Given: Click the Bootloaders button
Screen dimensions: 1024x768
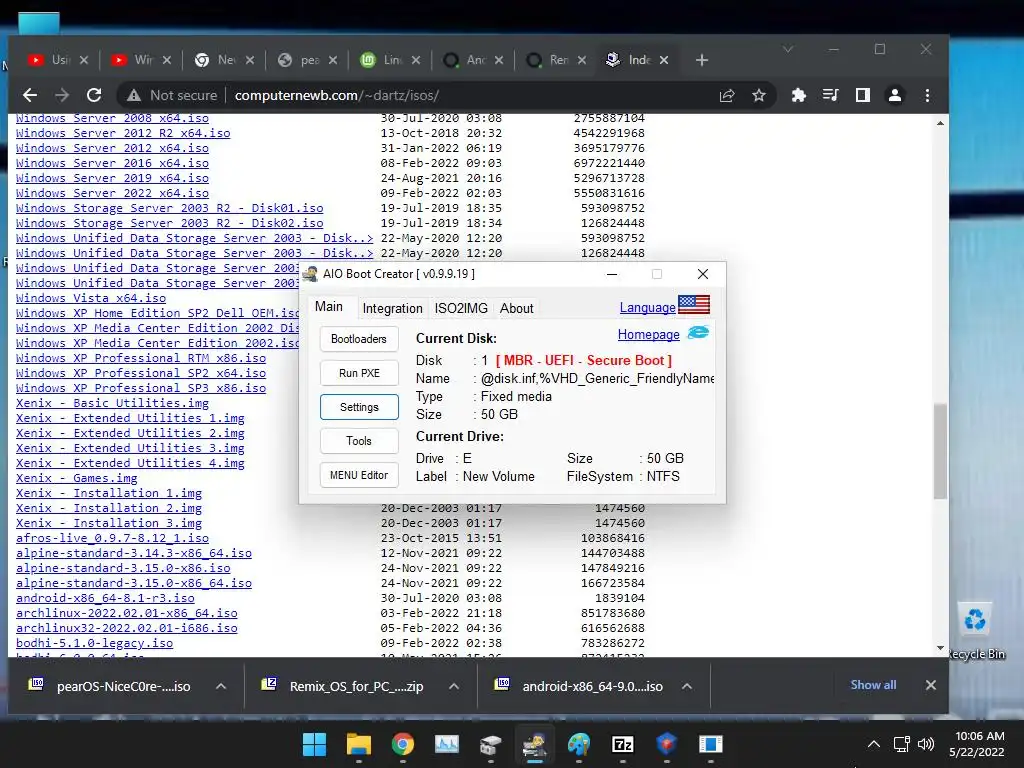Looking at the screenshot, I should pos(359,339).
